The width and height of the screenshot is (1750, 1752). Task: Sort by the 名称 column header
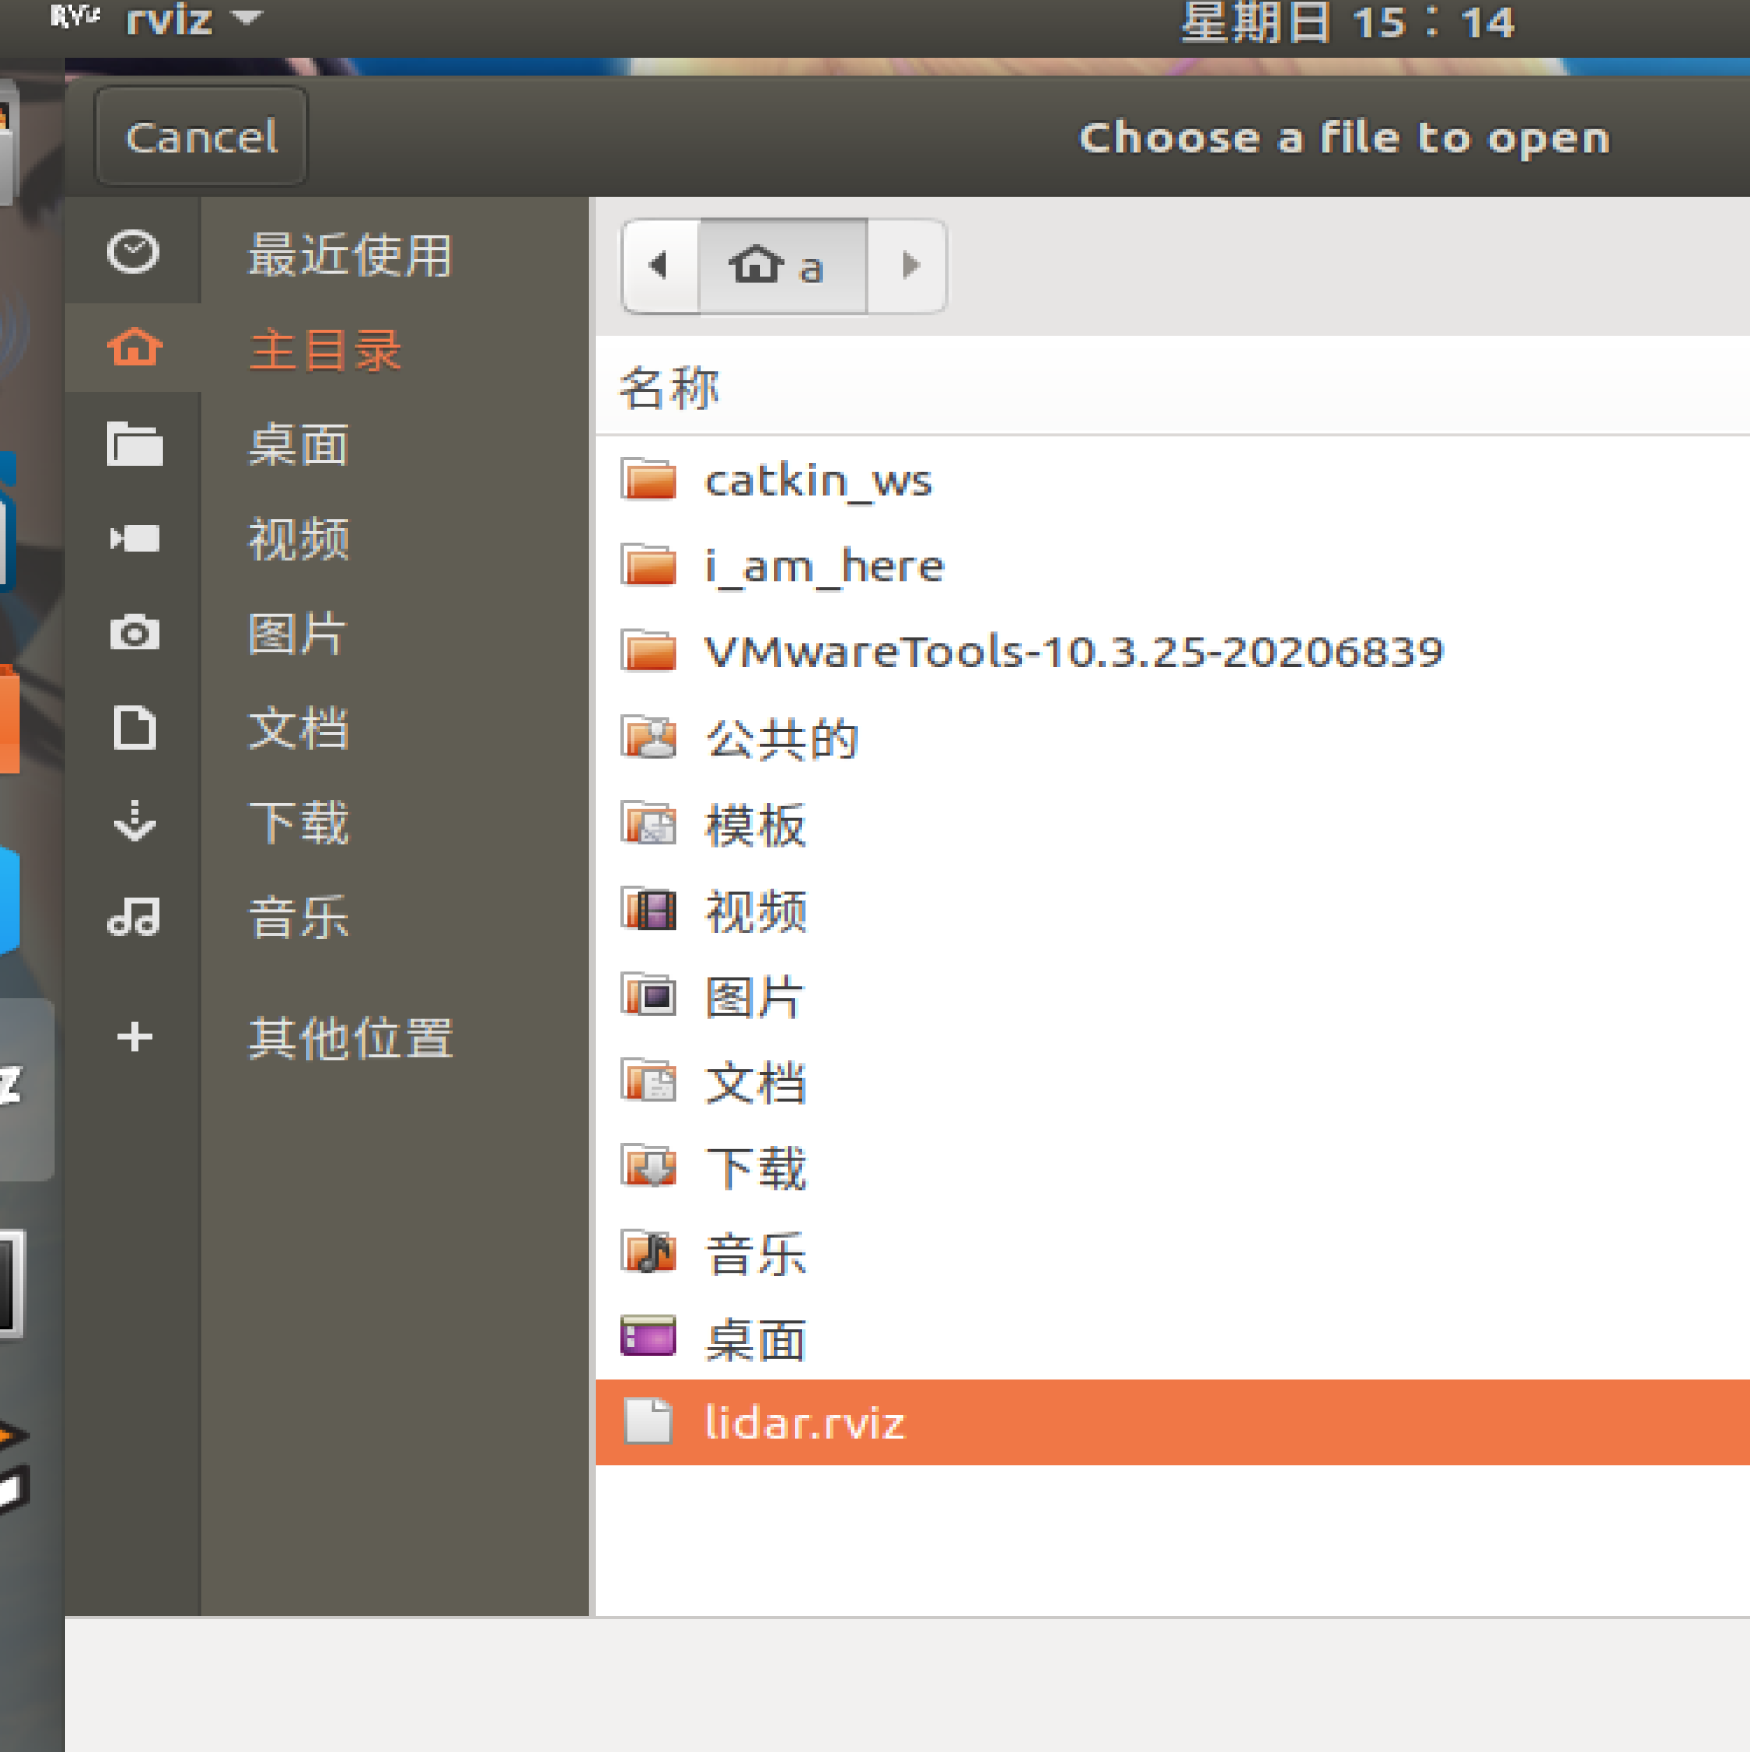pos(670,388)
